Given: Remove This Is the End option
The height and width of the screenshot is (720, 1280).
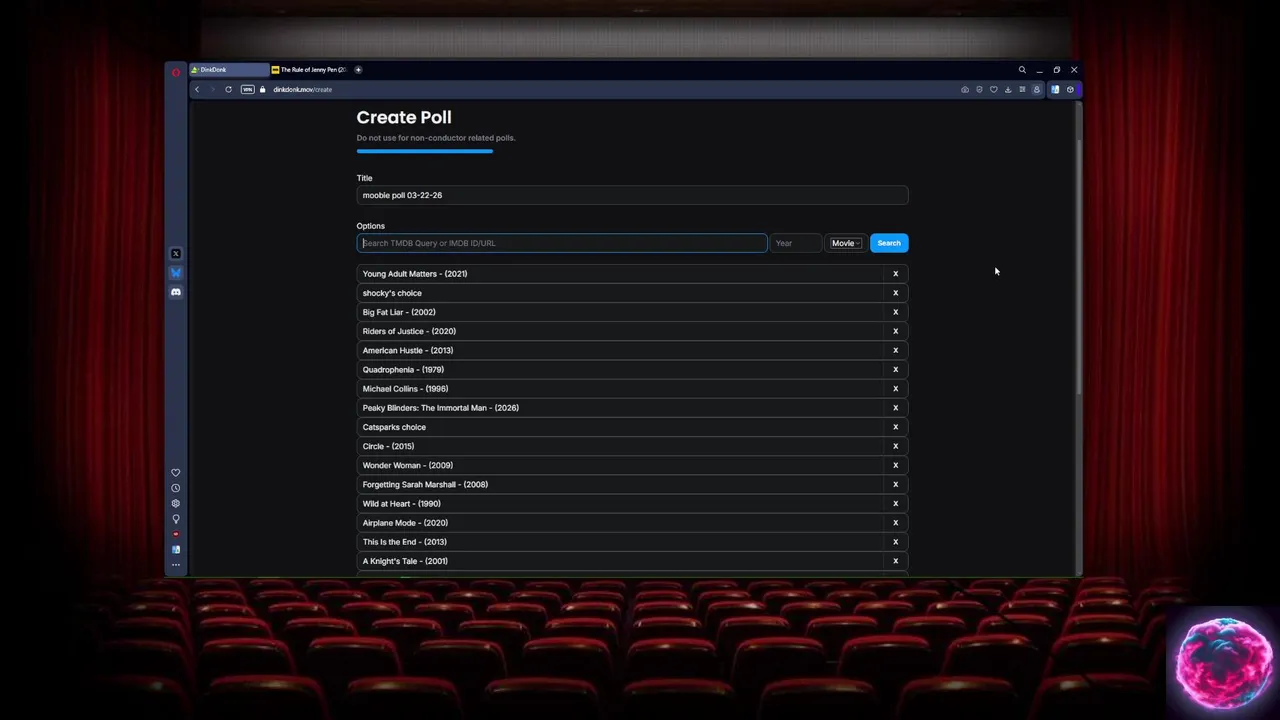Looking at the screenshot, I should click(x=896, y=542).
